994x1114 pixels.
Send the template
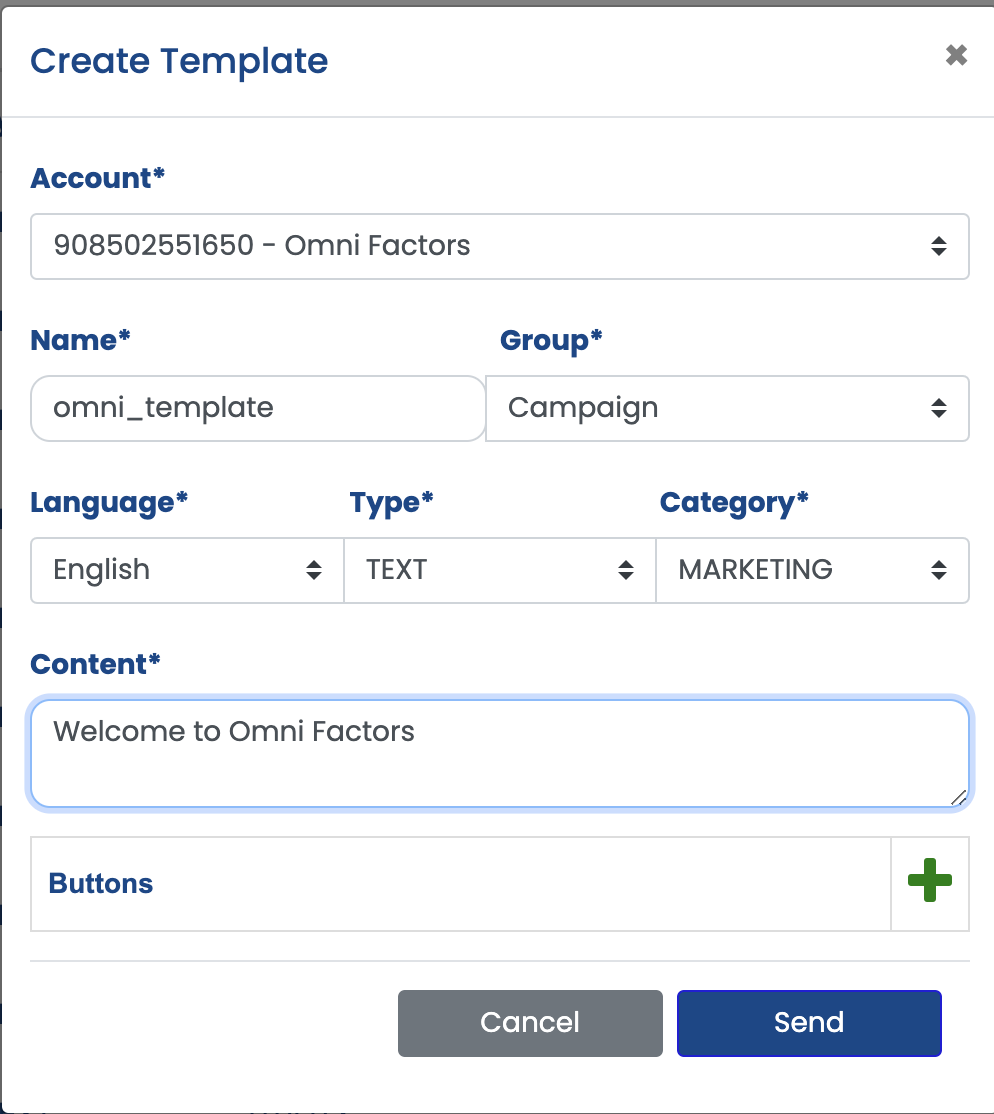click(809, 1023)
